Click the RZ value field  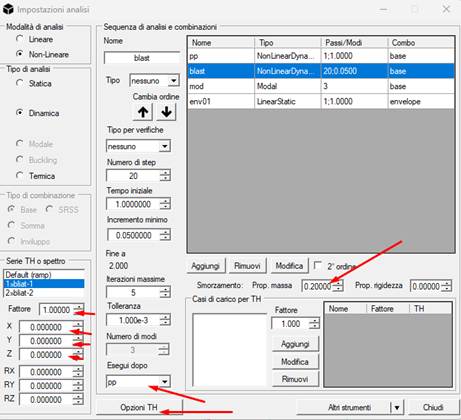(x=46, y=399)
